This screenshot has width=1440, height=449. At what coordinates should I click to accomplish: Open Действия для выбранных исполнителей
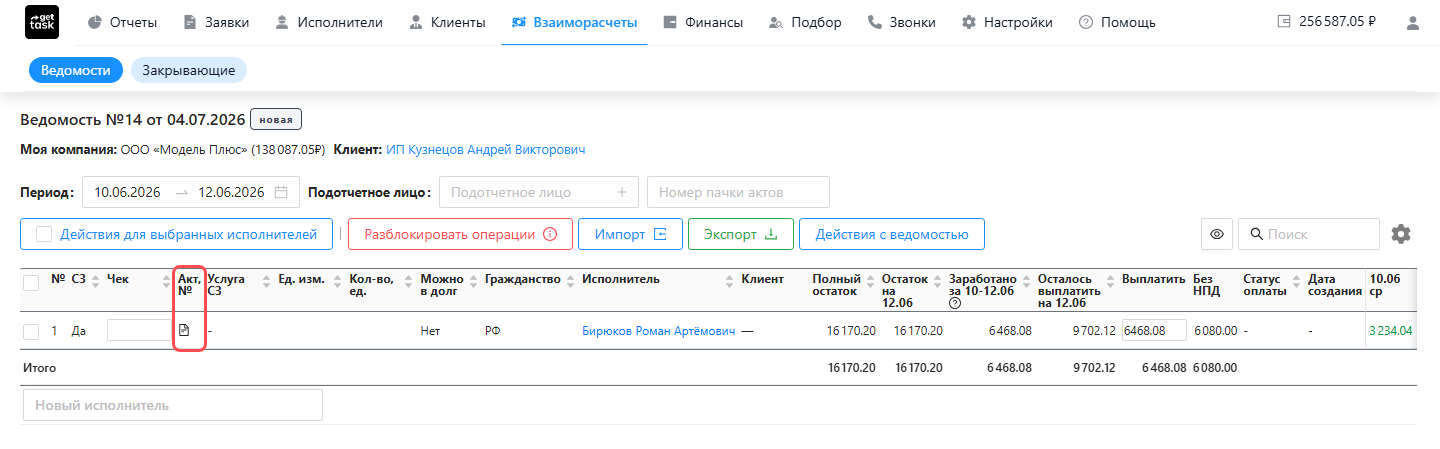tap(176, 234)
